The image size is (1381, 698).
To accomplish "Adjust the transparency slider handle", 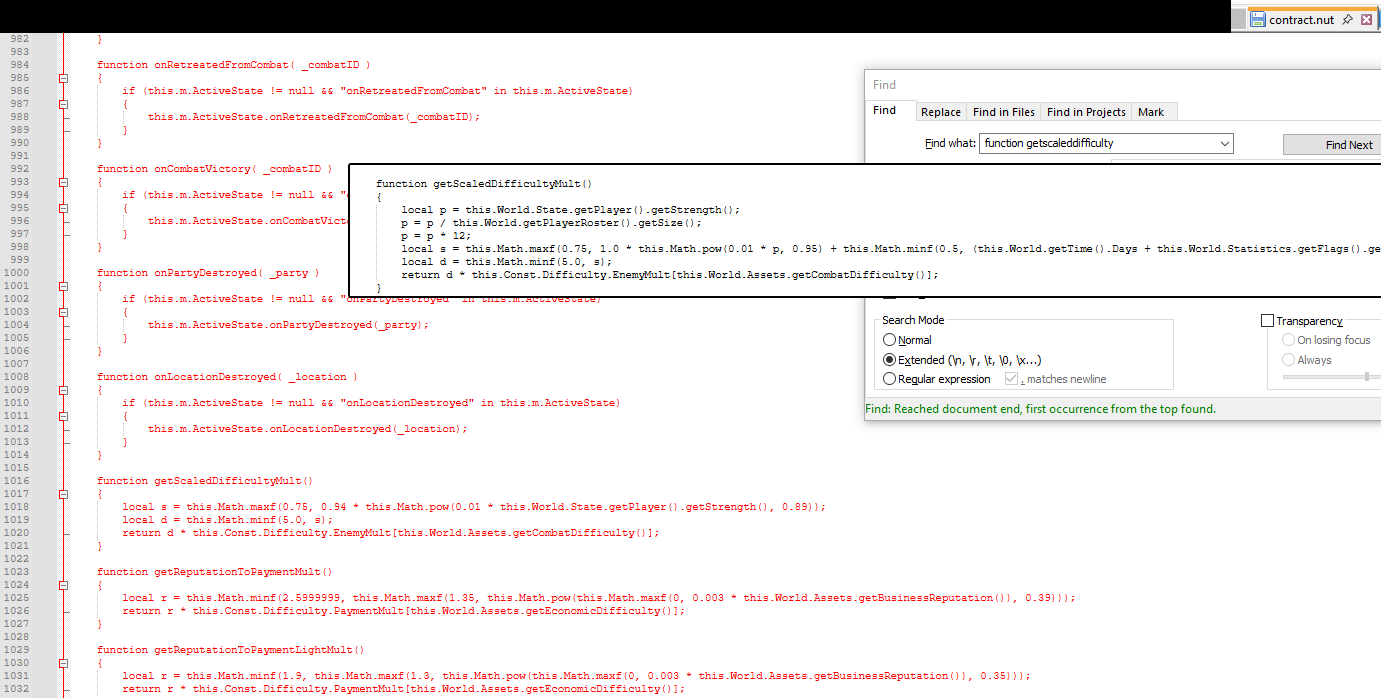I will [1367, 377].
